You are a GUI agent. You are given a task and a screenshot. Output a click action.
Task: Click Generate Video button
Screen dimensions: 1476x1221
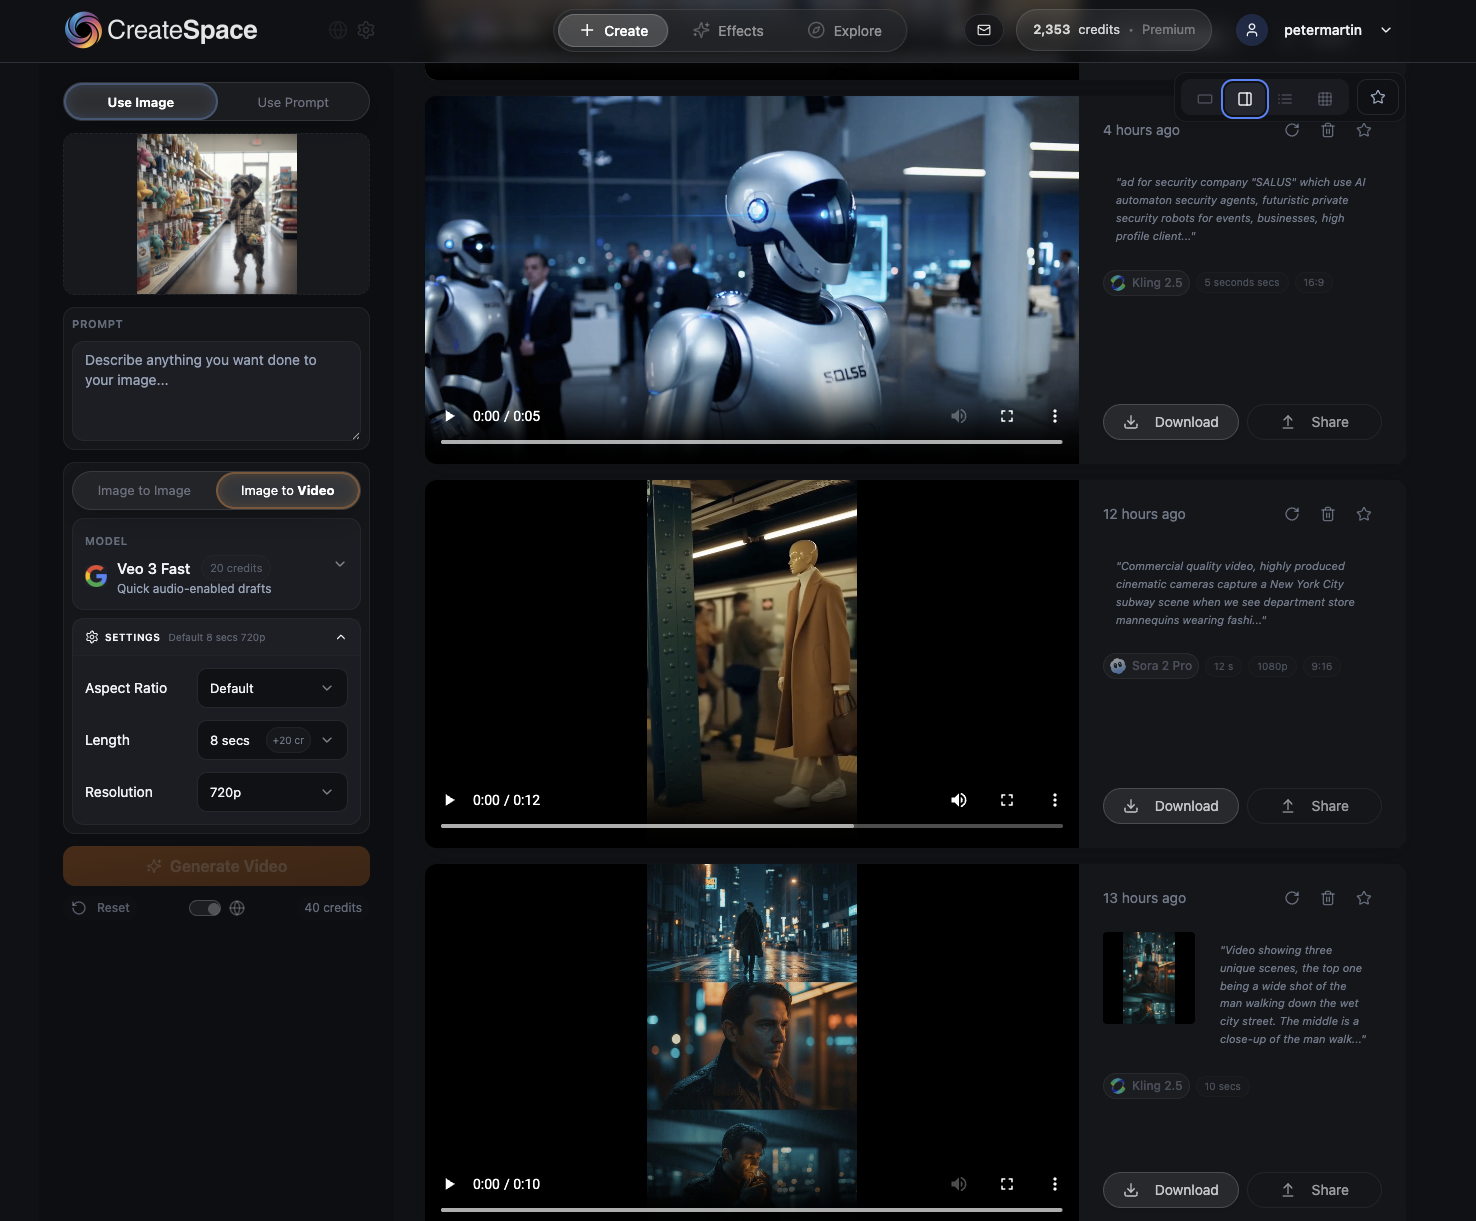tap(216, 866)
